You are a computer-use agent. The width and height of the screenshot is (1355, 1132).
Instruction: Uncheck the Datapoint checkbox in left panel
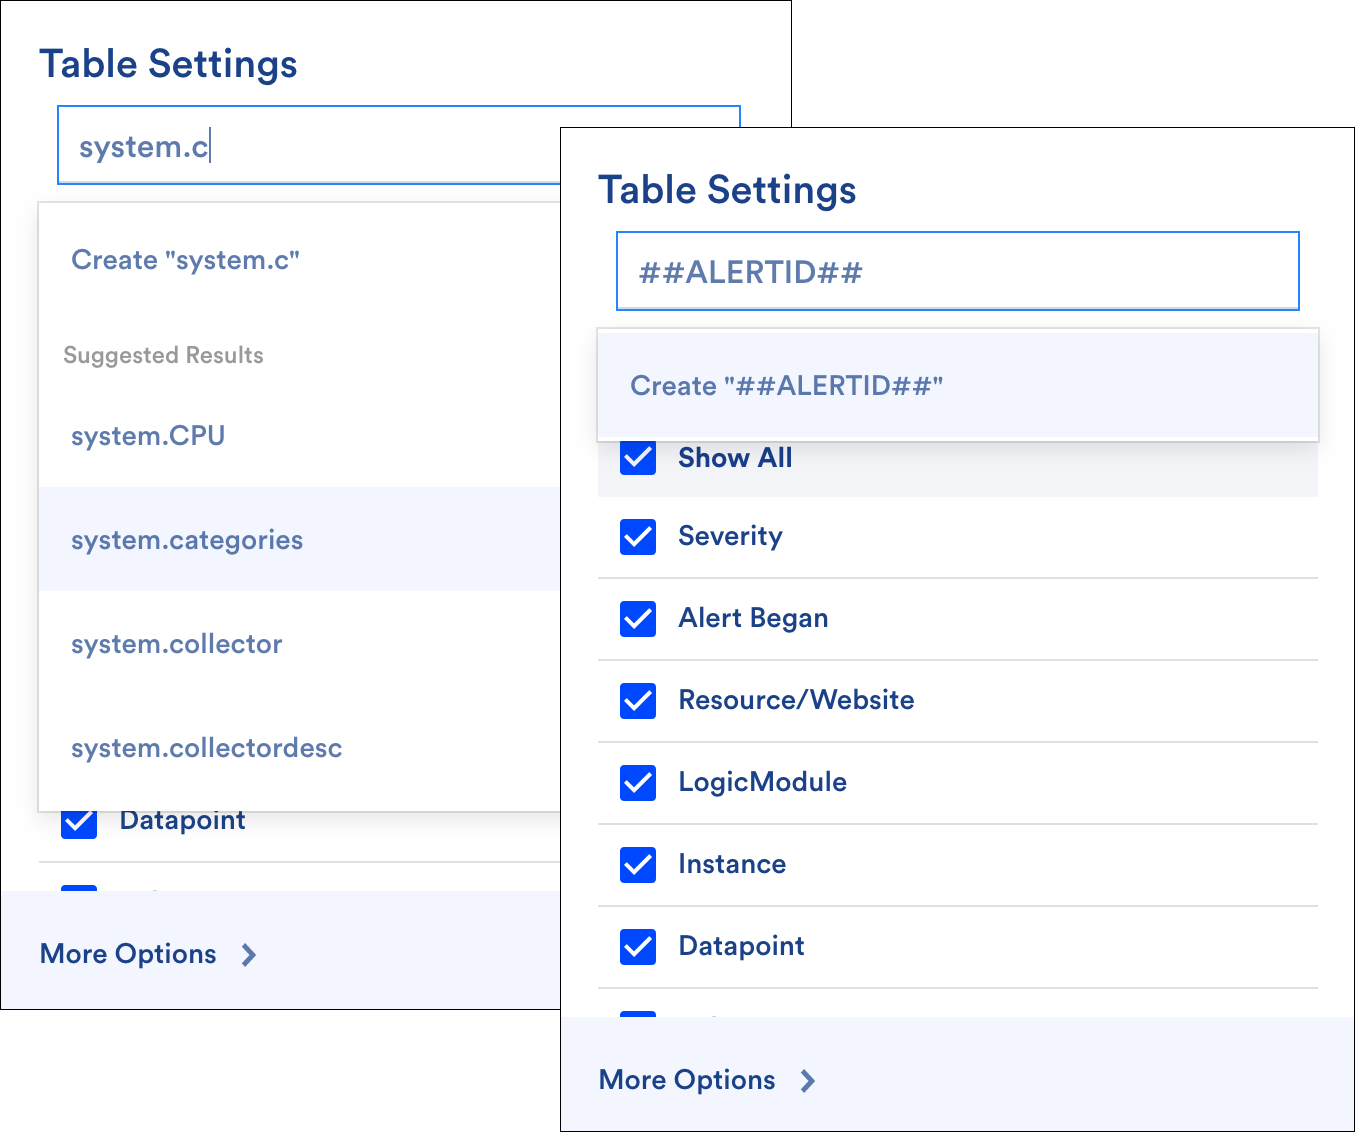[79, 821]
